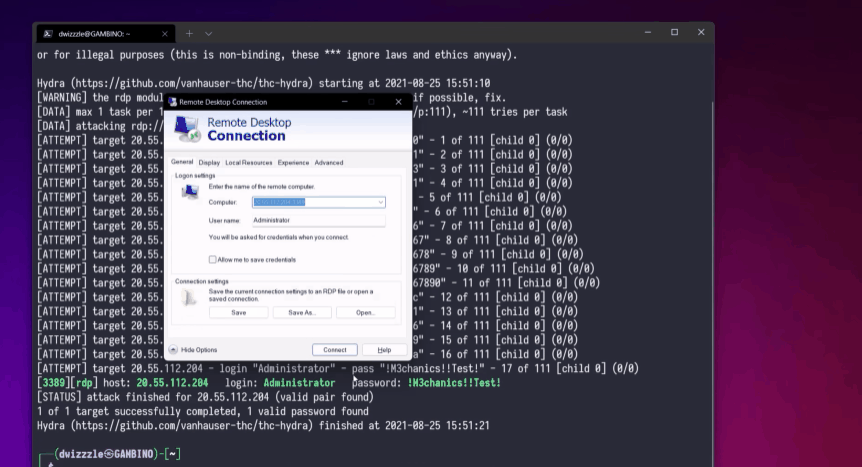
Task: Click the terminal tab shell icon
Action: tap(48, 34)
